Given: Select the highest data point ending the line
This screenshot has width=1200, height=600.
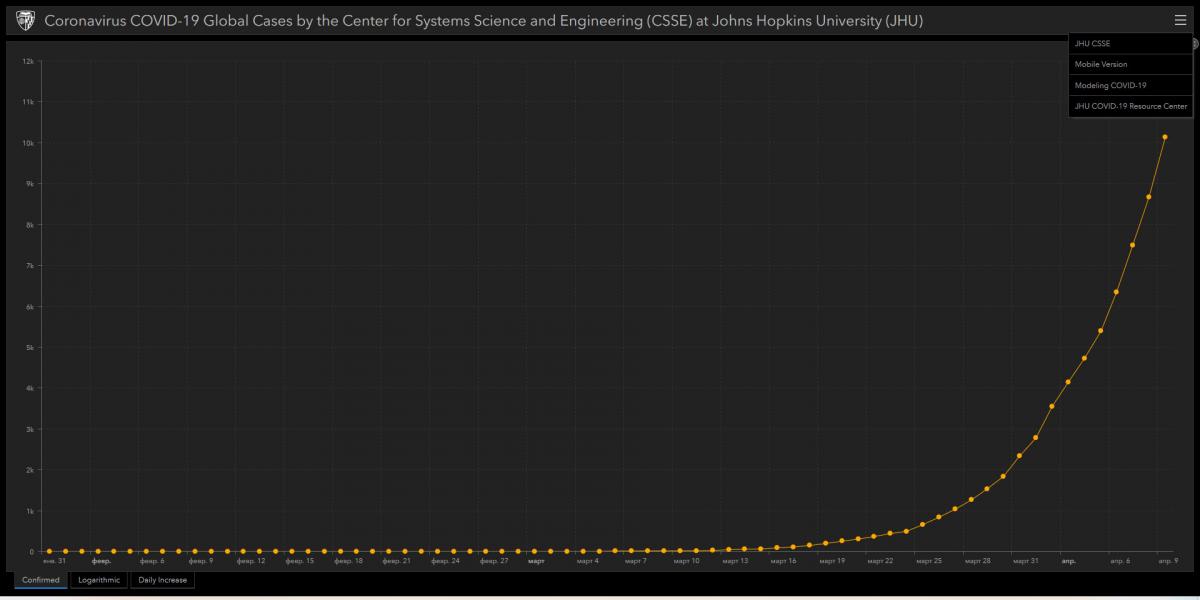Looking at the screenshot, I should 1165,137.
